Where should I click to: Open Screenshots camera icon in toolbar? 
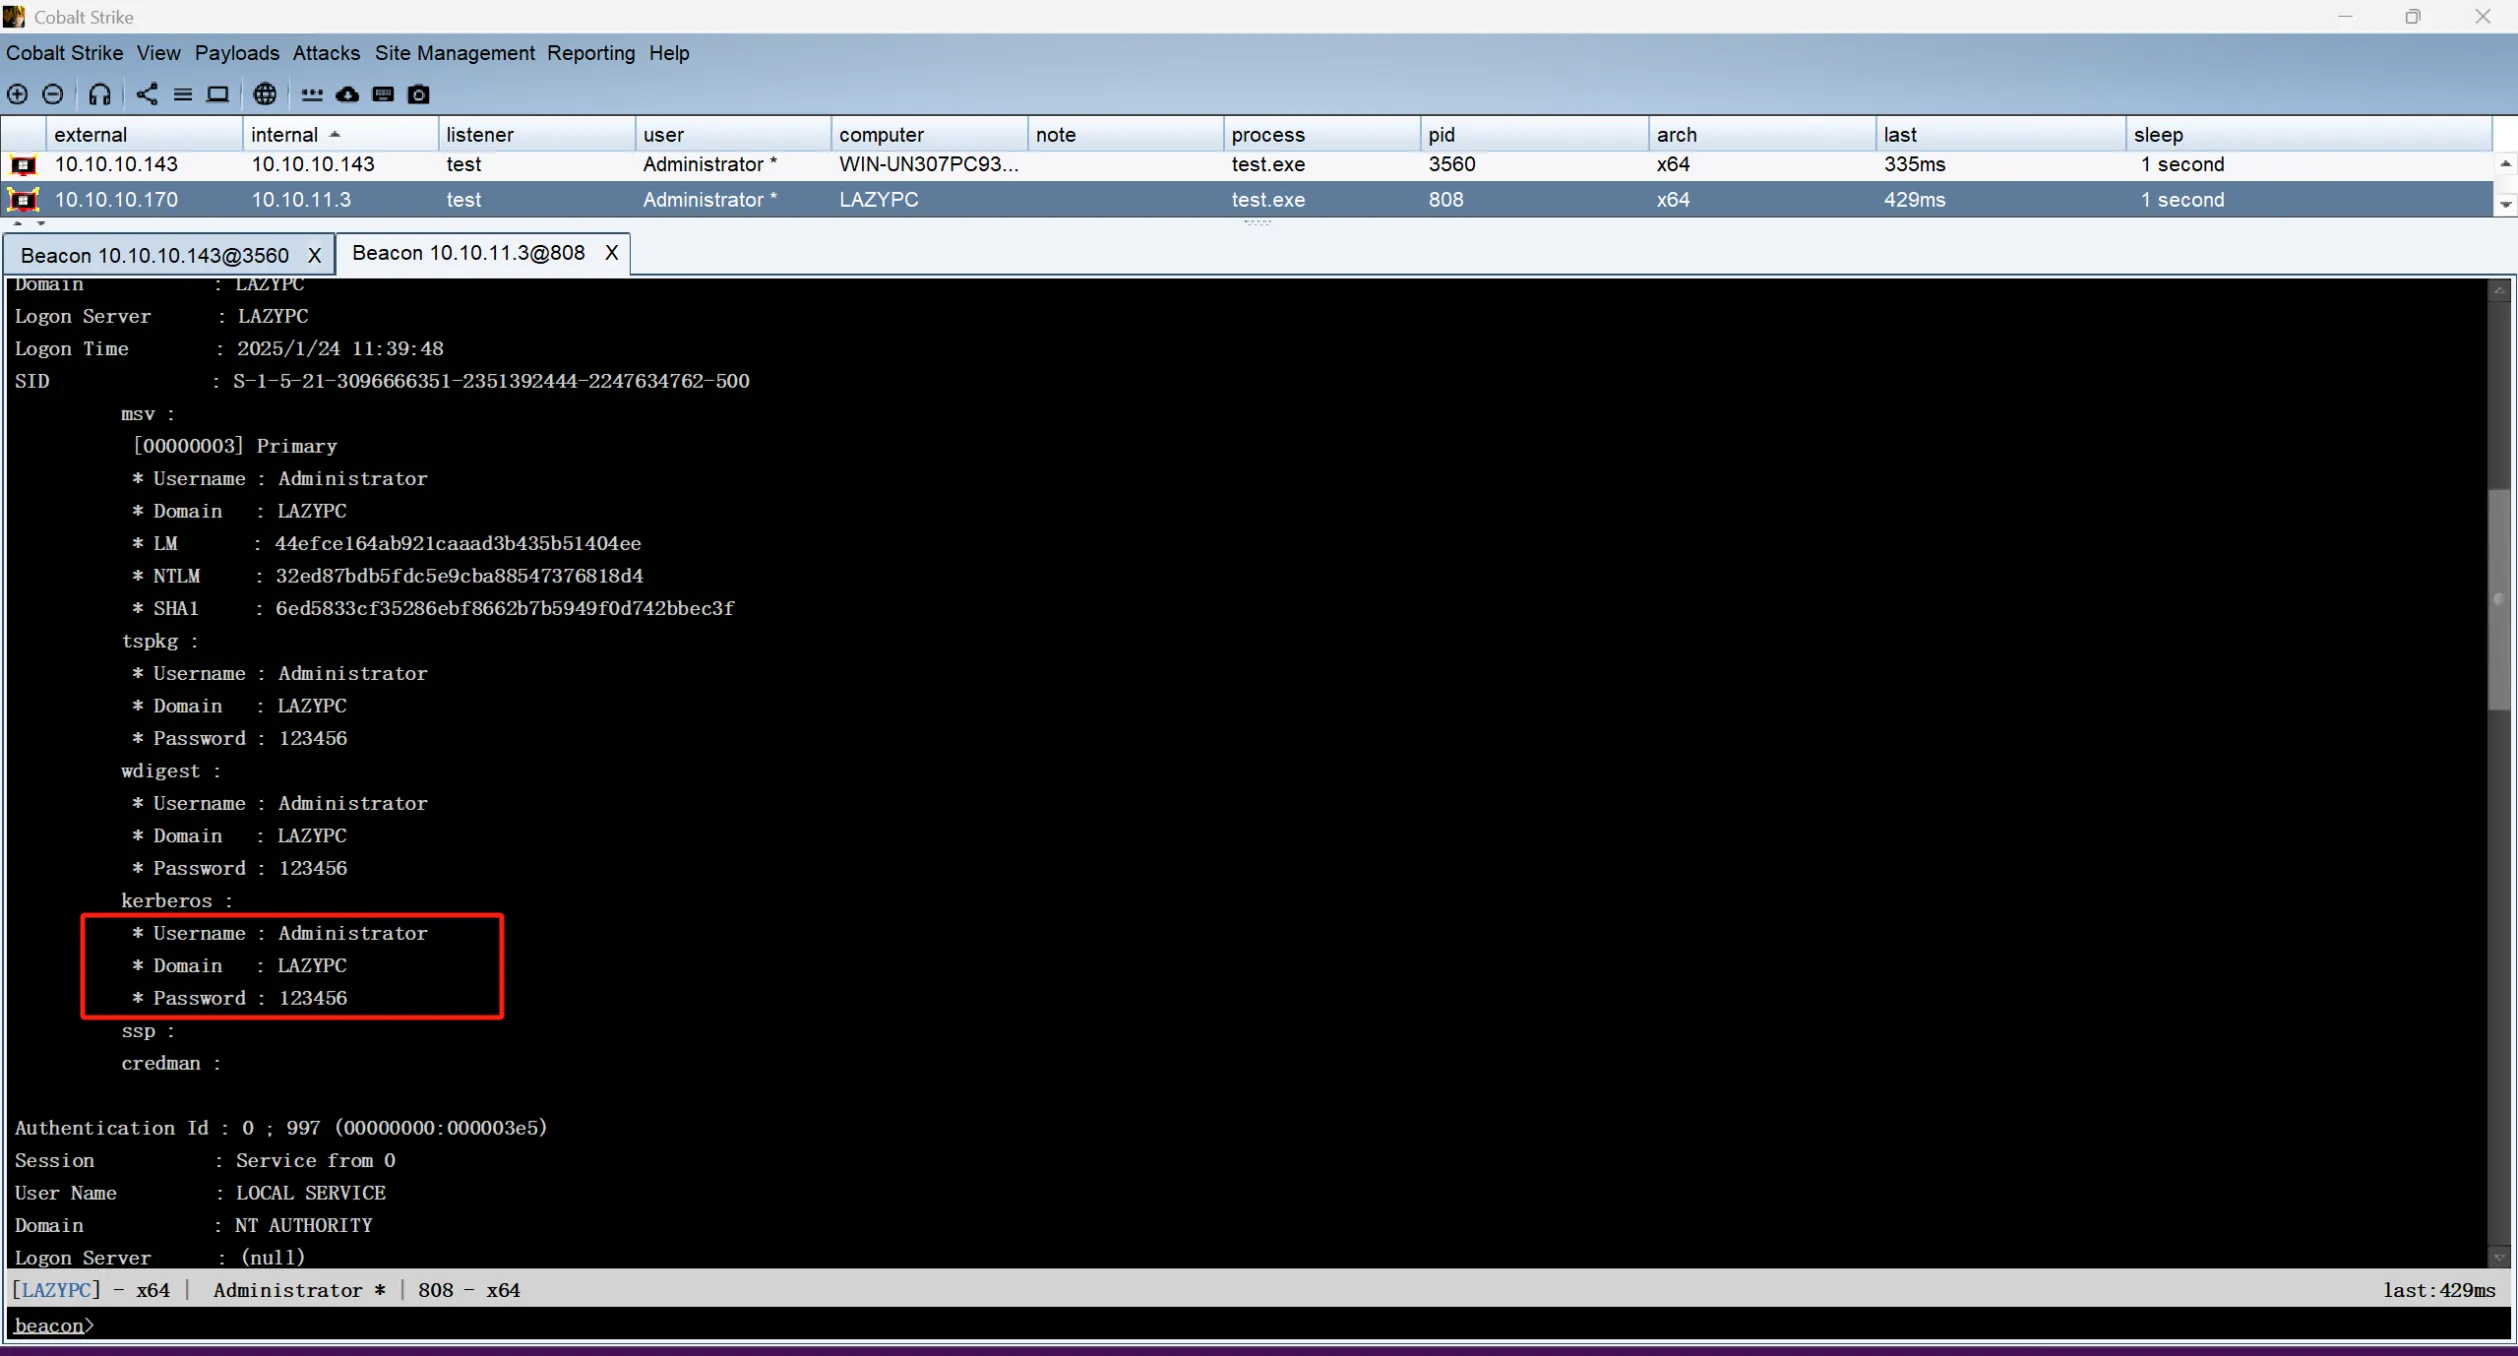(419, 94)
